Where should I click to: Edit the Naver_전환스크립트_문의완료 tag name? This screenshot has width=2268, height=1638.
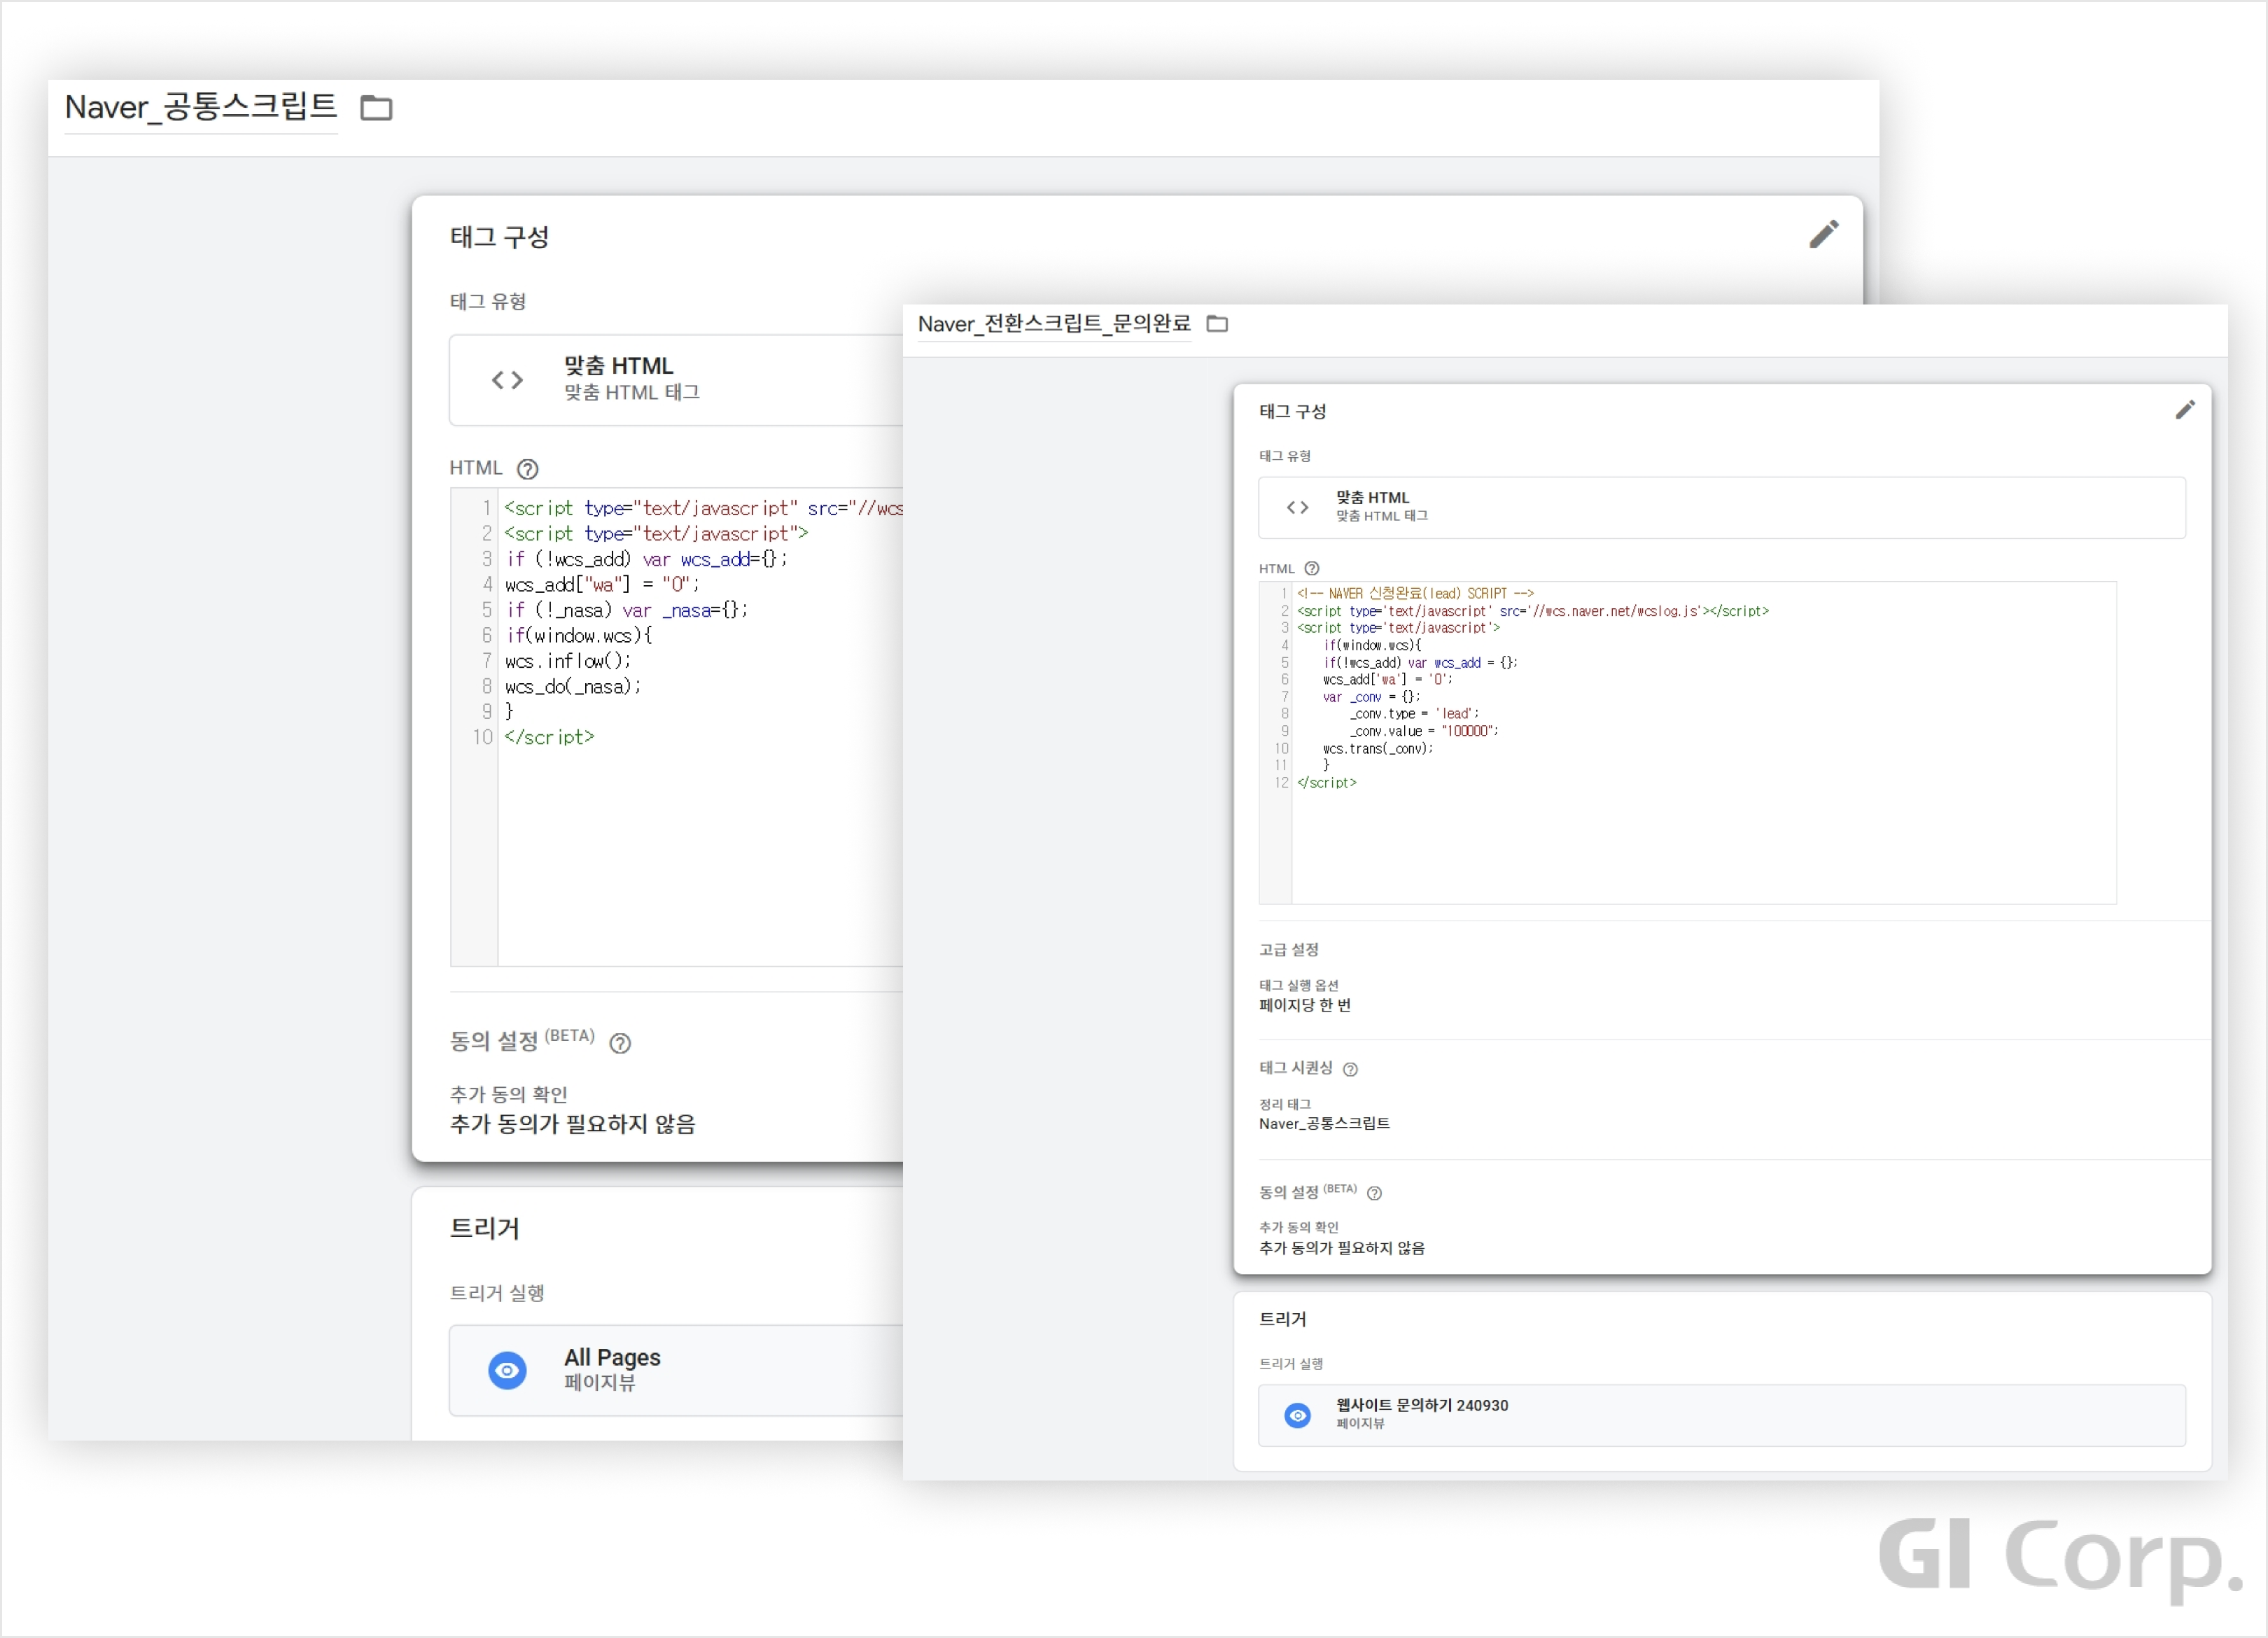(1054, 324)
